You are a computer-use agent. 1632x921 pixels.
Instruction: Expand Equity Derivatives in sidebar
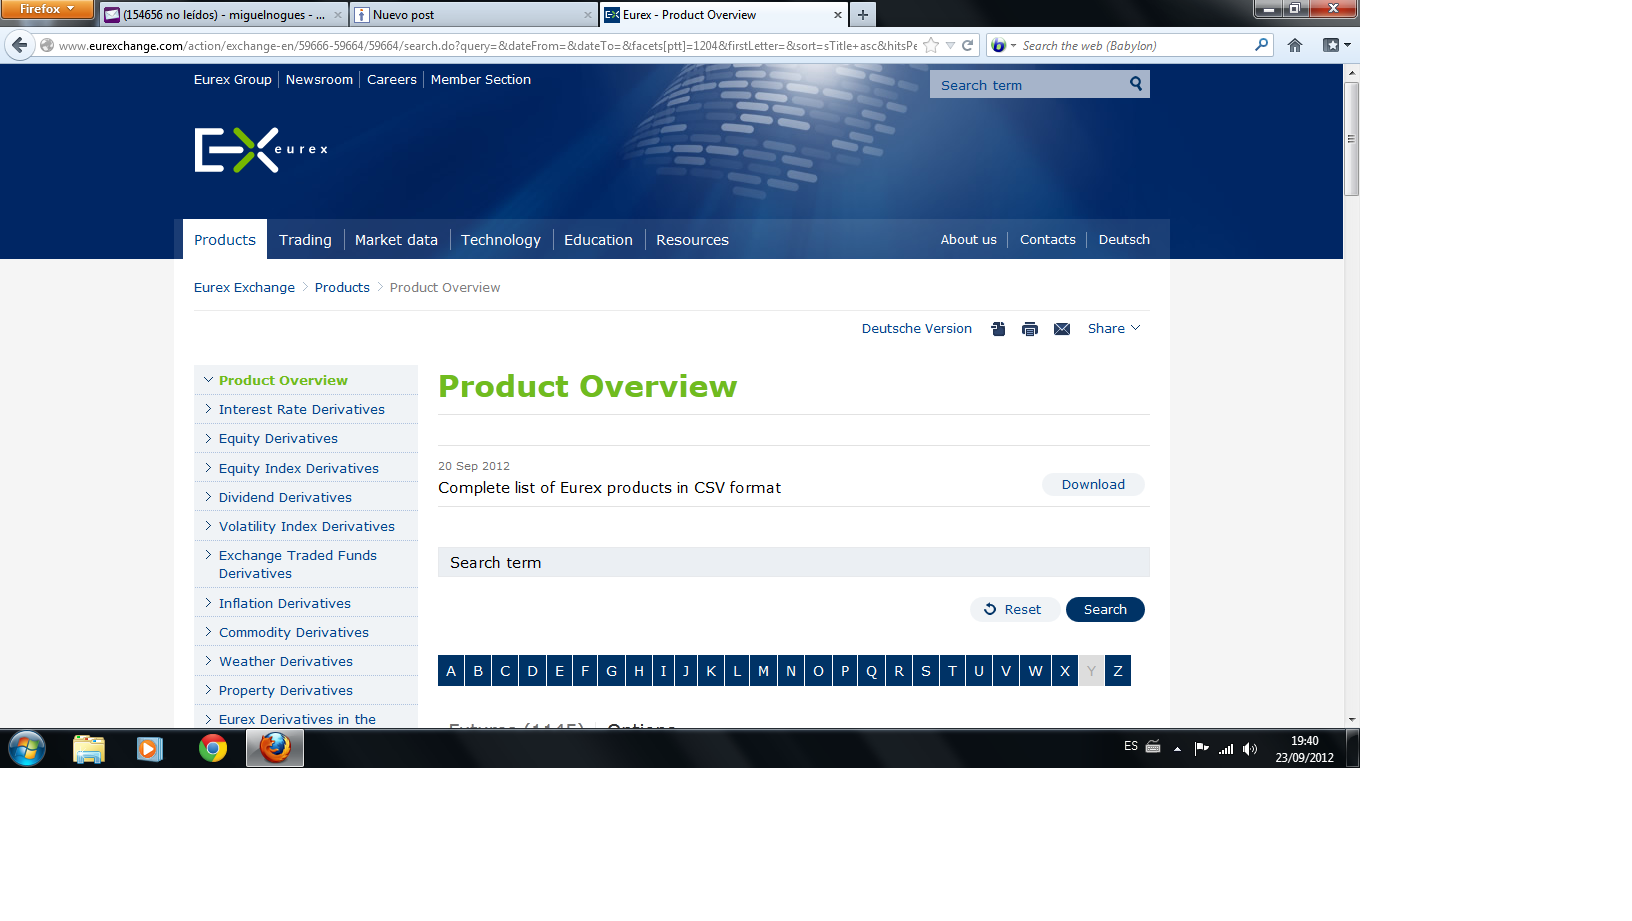208,438
